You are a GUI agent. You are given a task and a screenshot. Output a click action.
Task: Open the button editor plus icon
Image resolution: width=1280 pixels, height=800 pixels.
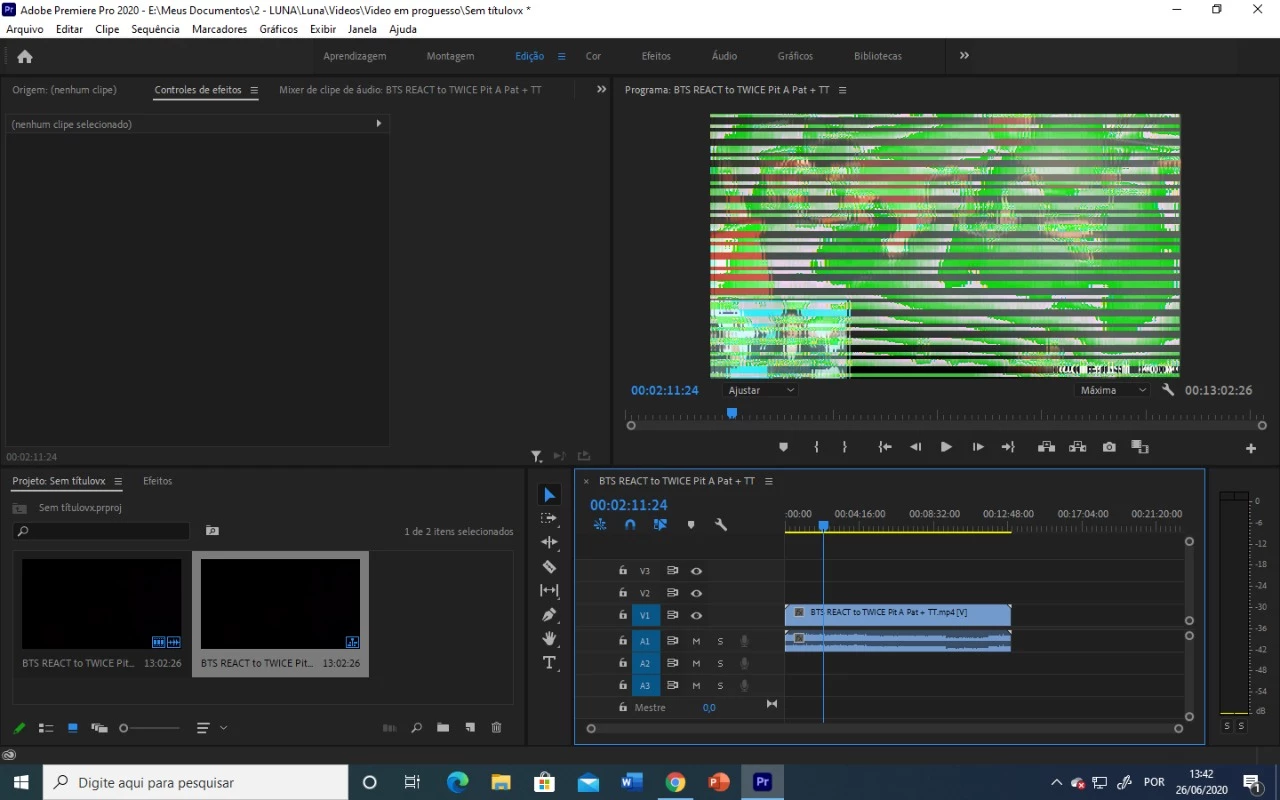pyautogui.click(x=1251, y=448)
